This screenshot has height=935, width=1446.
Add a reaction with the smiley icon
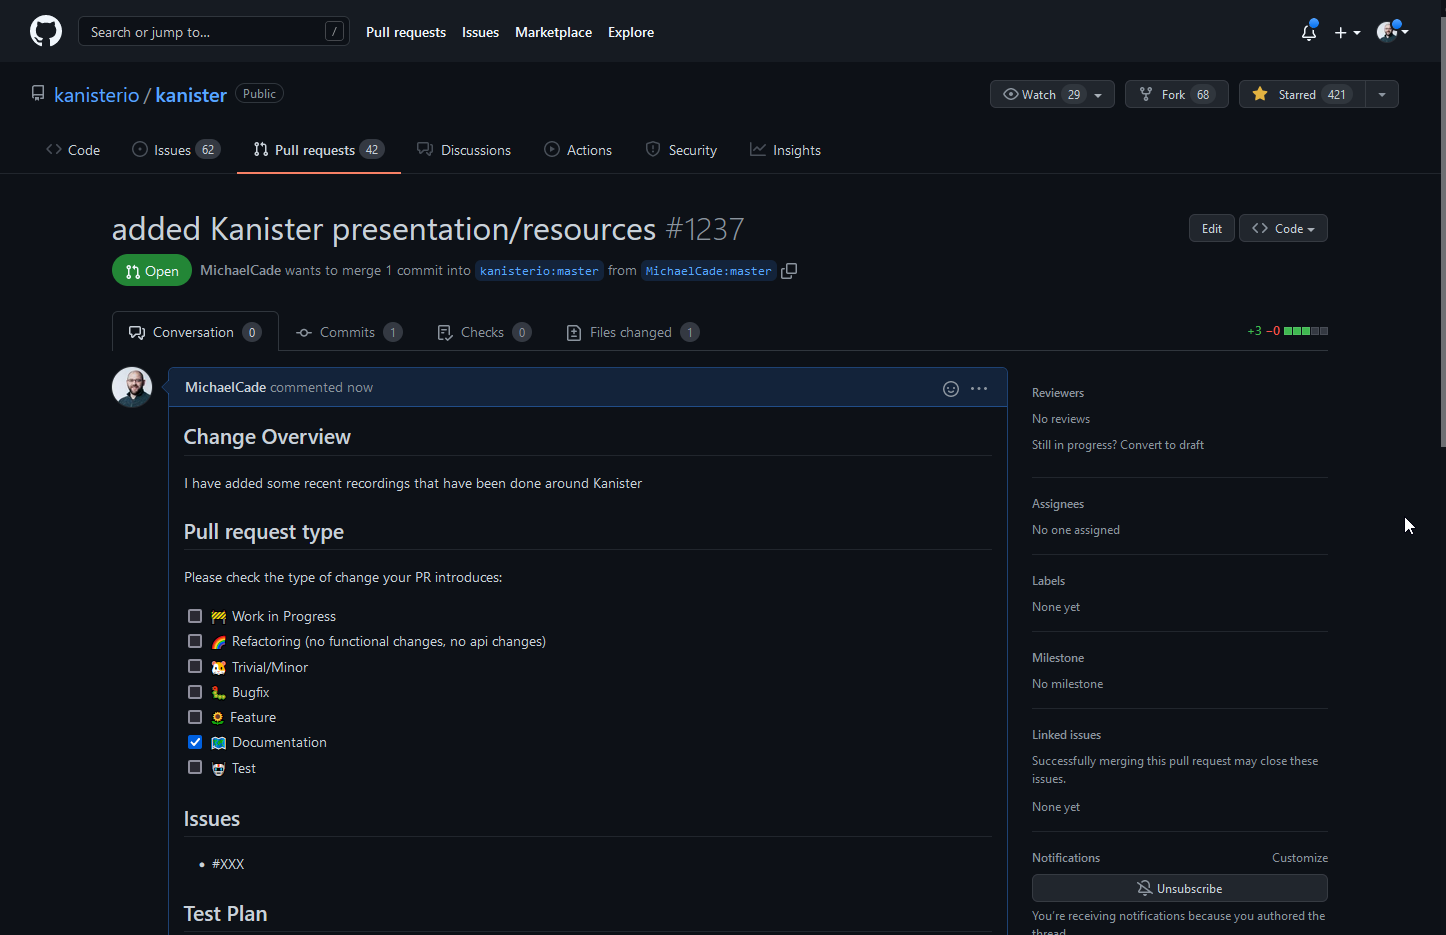pos(951,388)
